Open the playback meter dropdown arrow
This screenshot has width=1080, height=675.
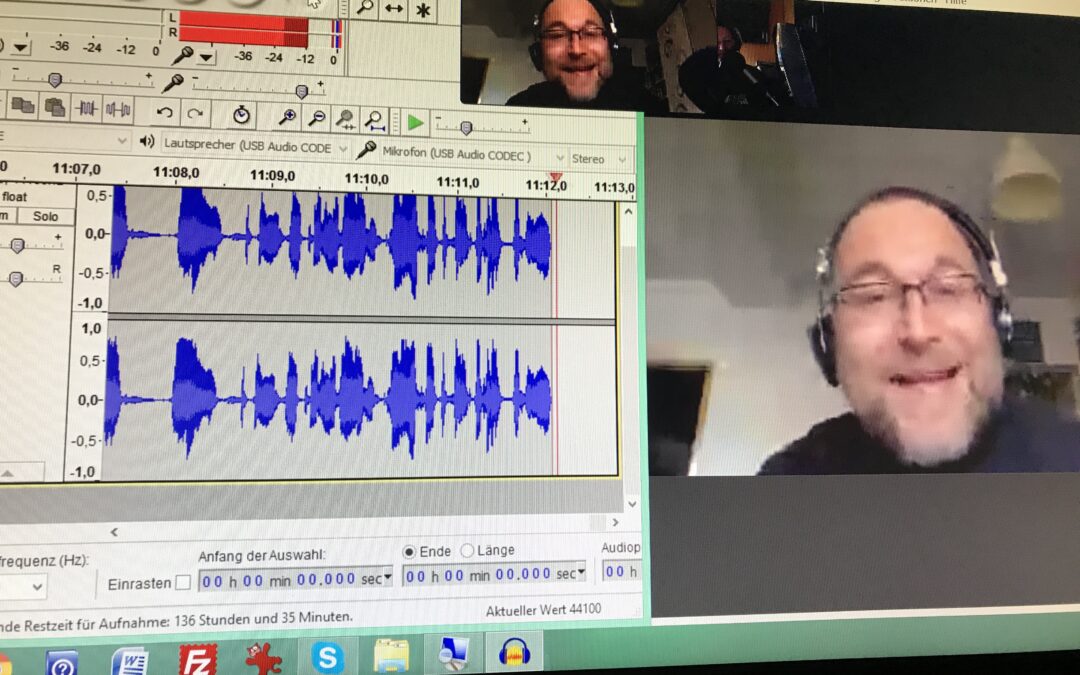click(20, 48)
